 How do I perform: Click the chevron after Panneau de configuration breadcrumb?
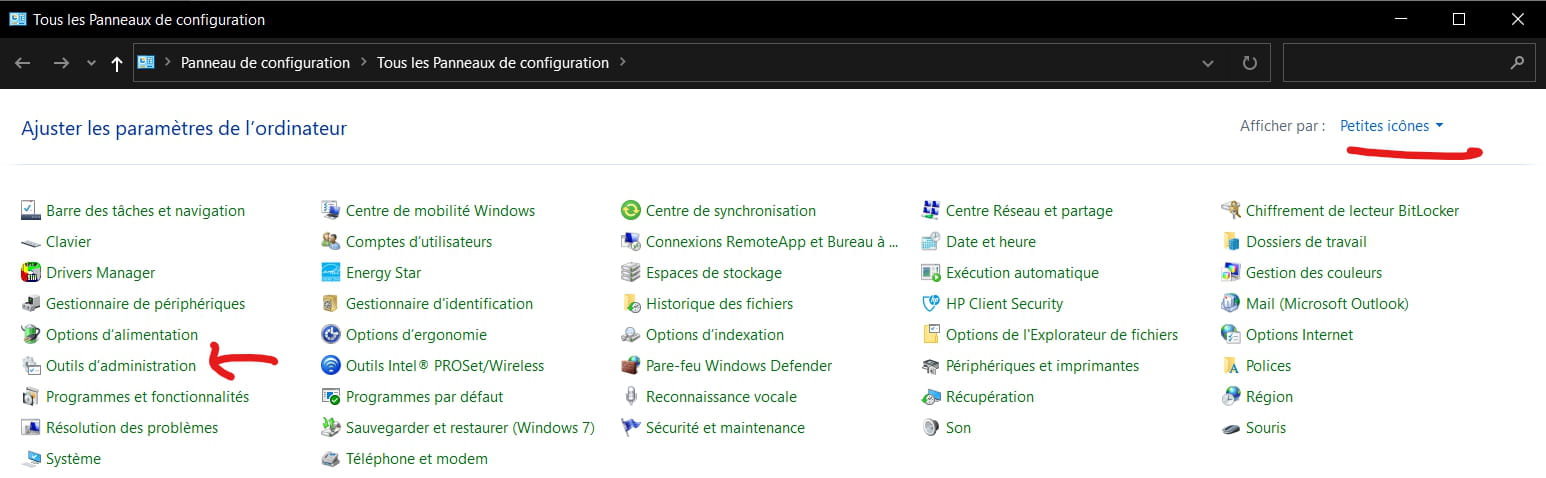point(363,63)
